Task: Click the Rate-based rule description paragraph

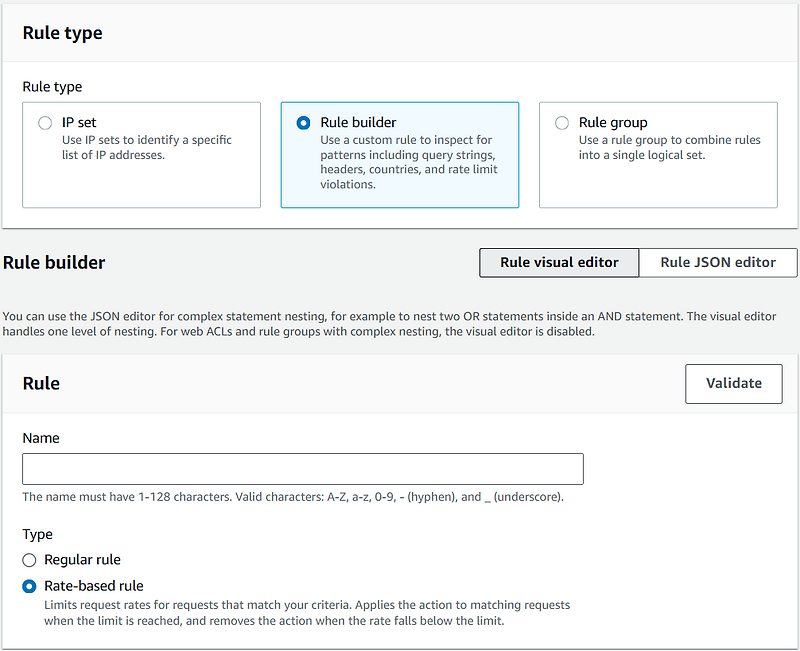Action: (307, 613)
